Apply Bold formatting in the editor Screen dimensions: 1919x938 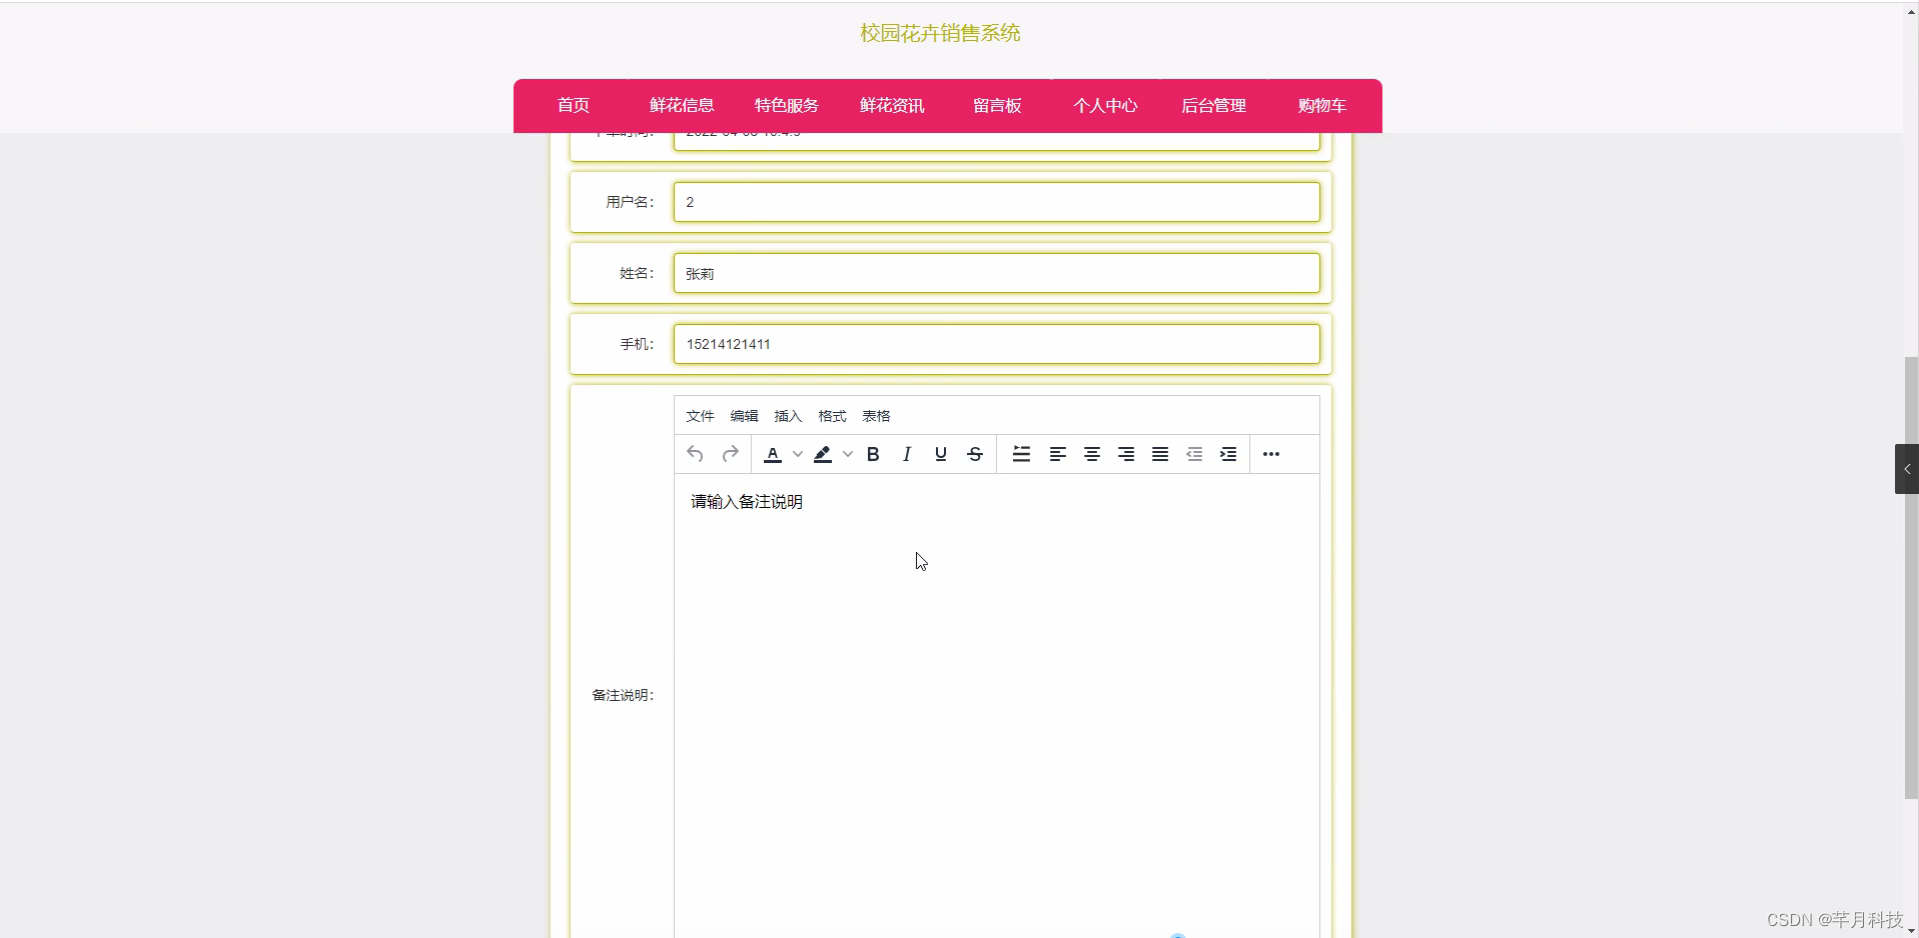tap(872, 454)
